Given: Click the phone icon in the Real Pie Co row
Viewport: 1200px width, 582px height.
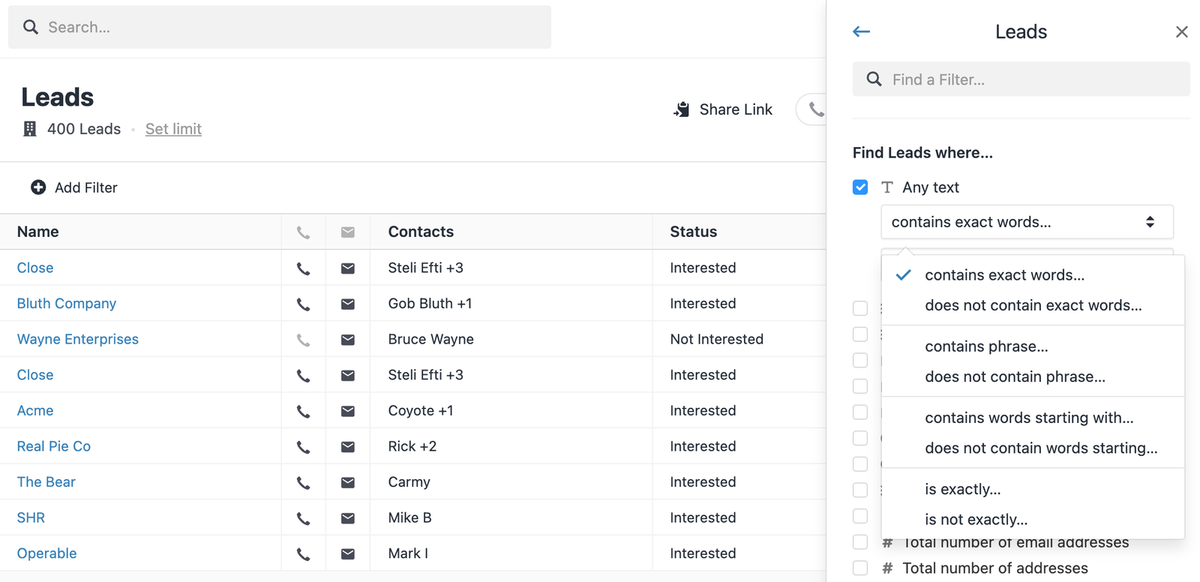Looking at the screenshot, I should click(x=303, y=447).
